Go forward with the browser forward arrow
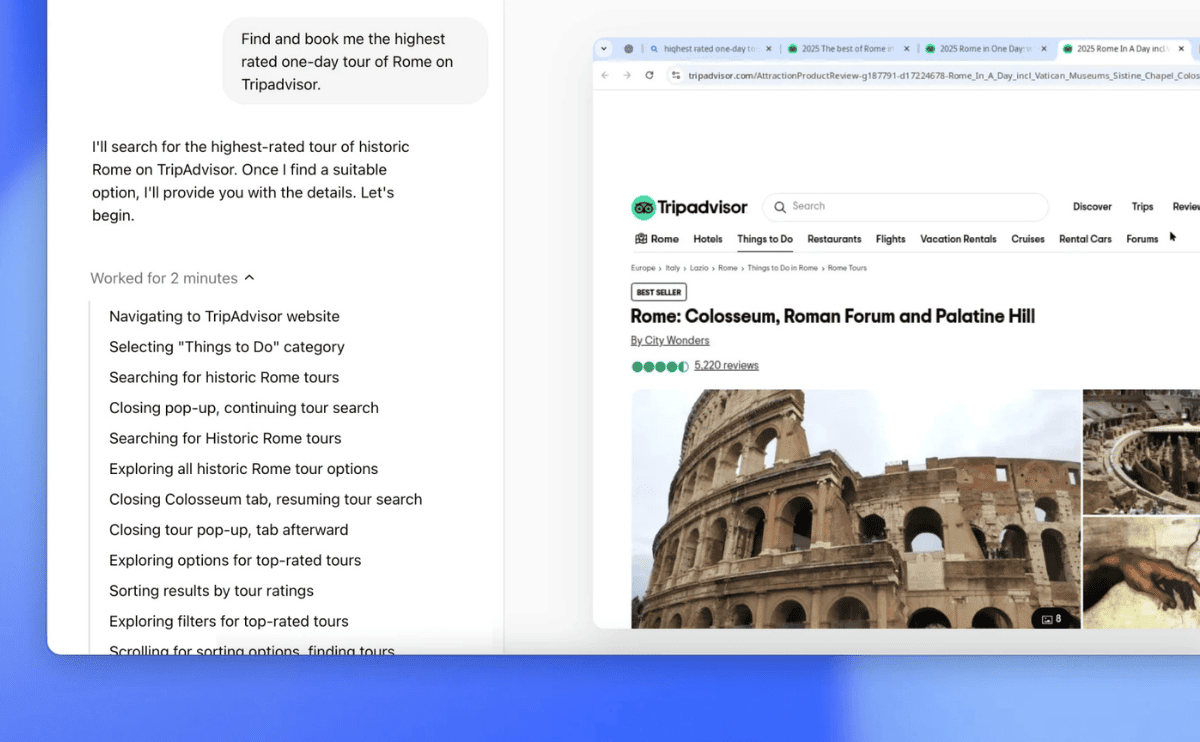 pyautogui.click(x=627, y=75)
